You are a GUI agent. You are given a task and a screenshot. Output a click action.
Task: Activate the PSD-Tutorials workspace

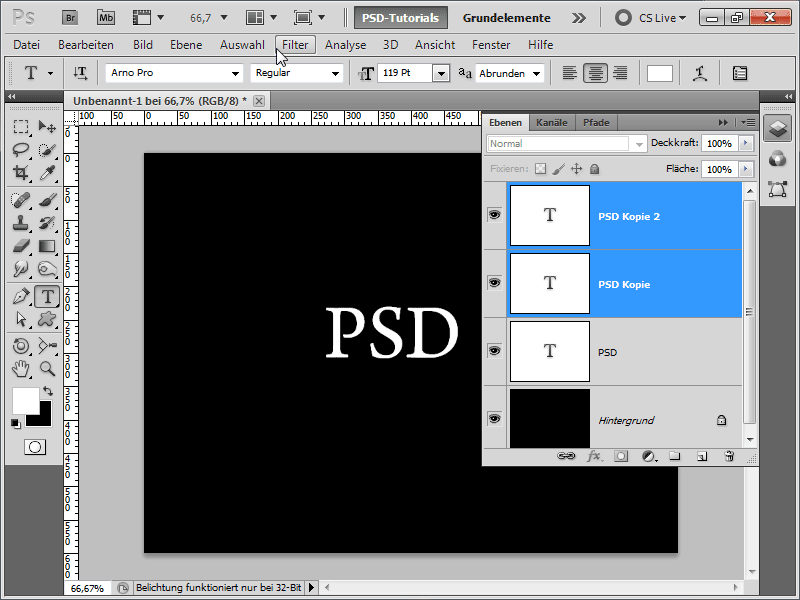(401, 18)
